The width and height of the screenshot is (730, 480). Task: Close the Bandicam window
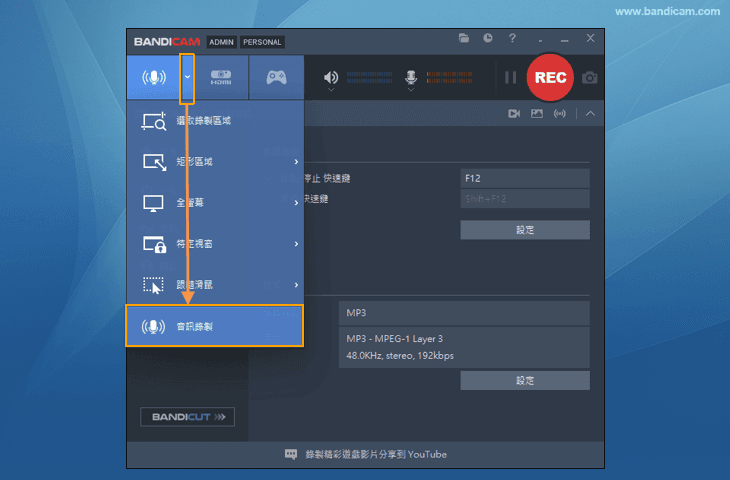click(x=590, y=38)
